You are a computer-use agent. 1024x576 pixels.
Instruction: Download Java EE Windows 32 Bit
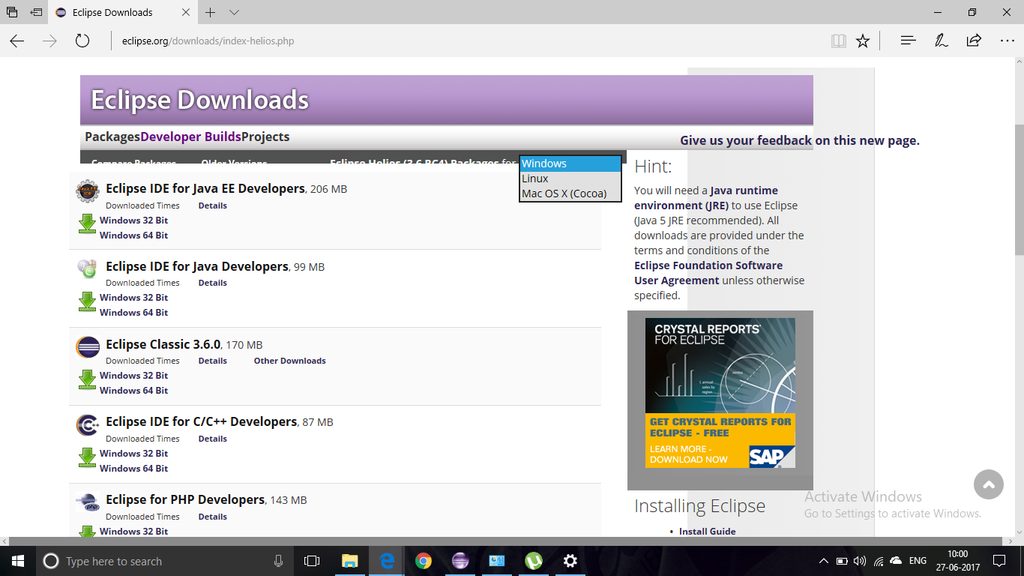(x=134, y=220)
